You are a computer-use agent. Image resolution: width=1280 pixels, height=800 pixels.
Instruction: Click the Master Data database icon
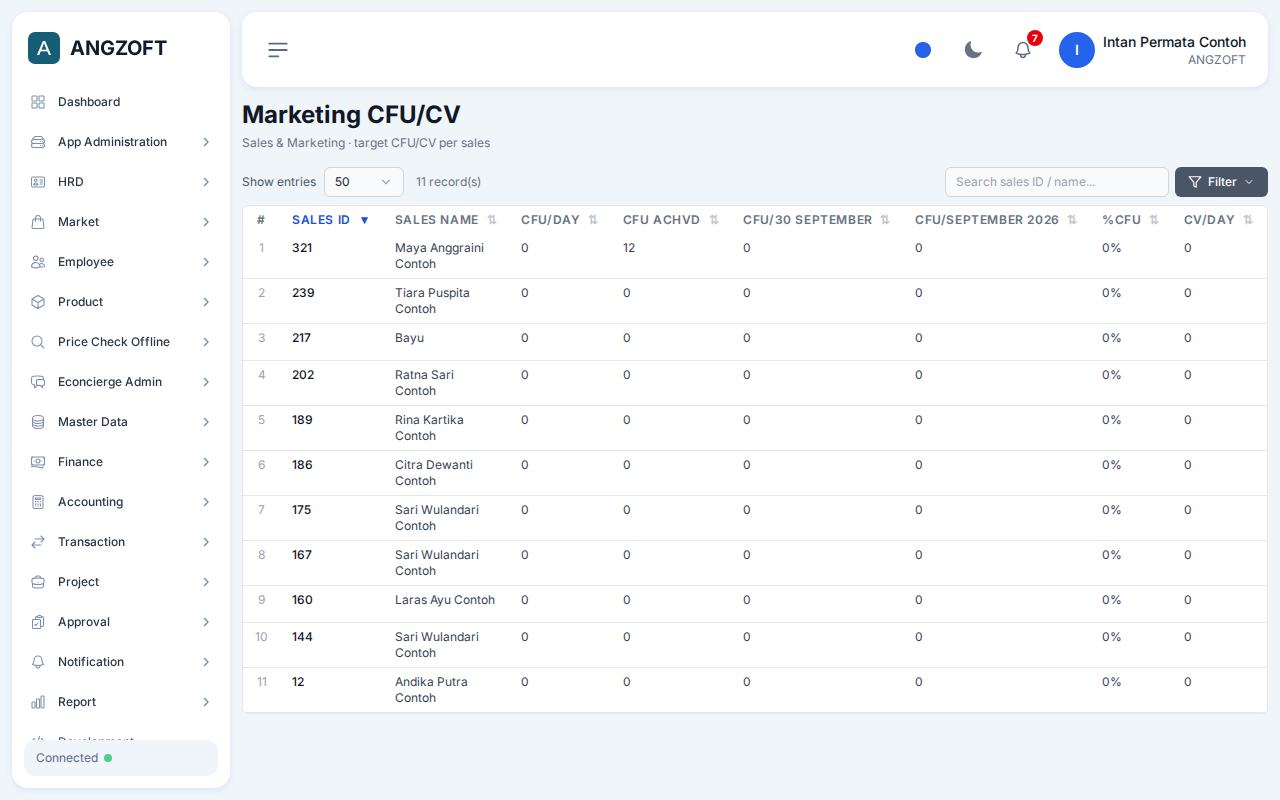38,422
